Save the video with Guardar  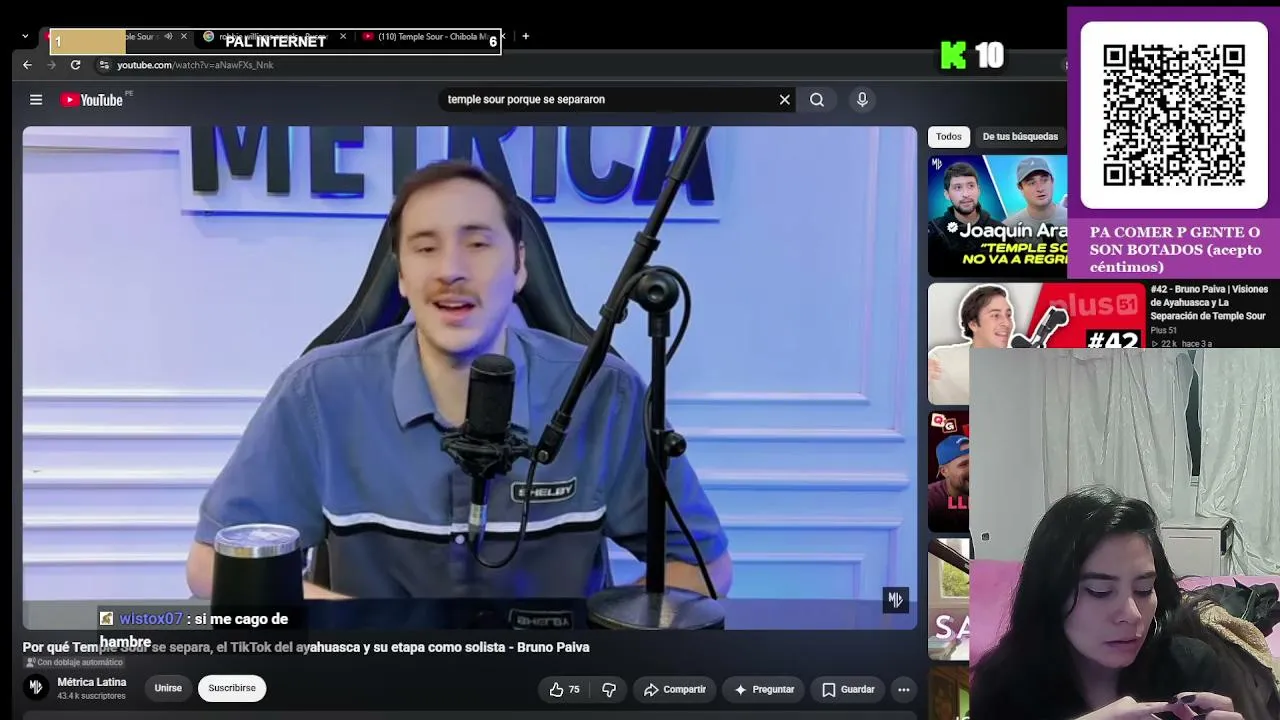pos(848,689)
